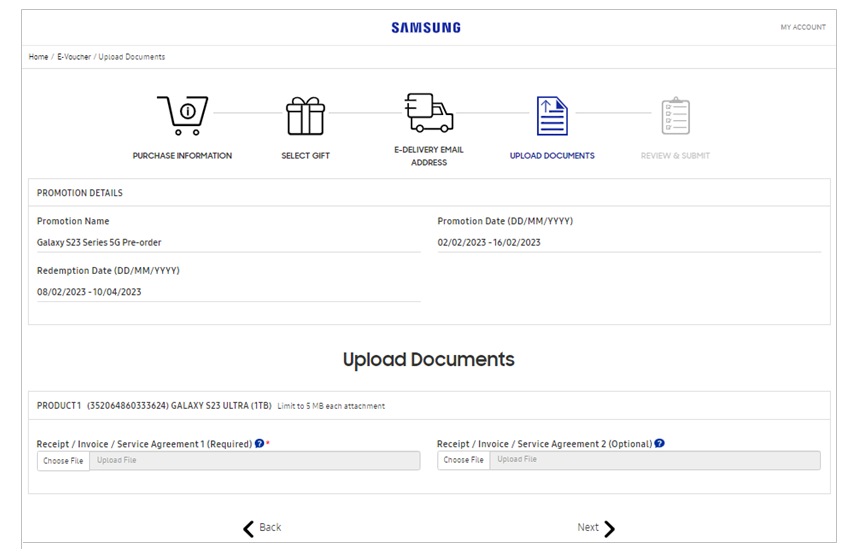Select UPLOAD DOCUMENTS step label
The height and width of the screenshot is (556, 856).
(x=552, y=156)
